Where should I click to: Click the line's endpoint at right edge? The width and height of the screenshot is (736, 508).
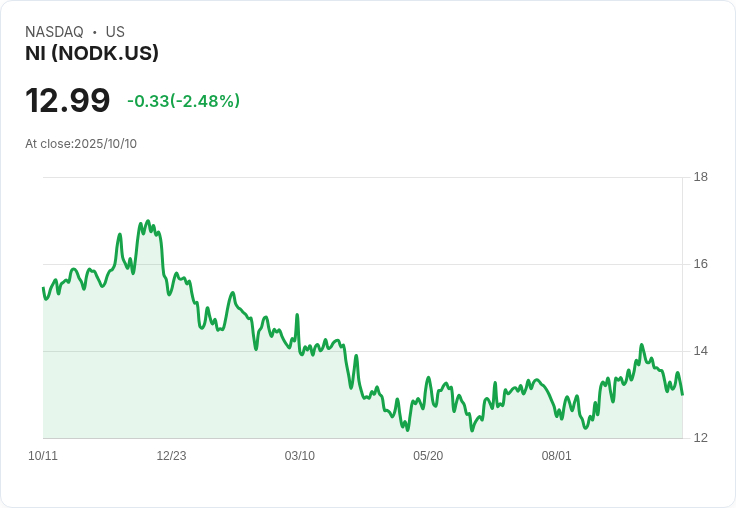[682, 394]
